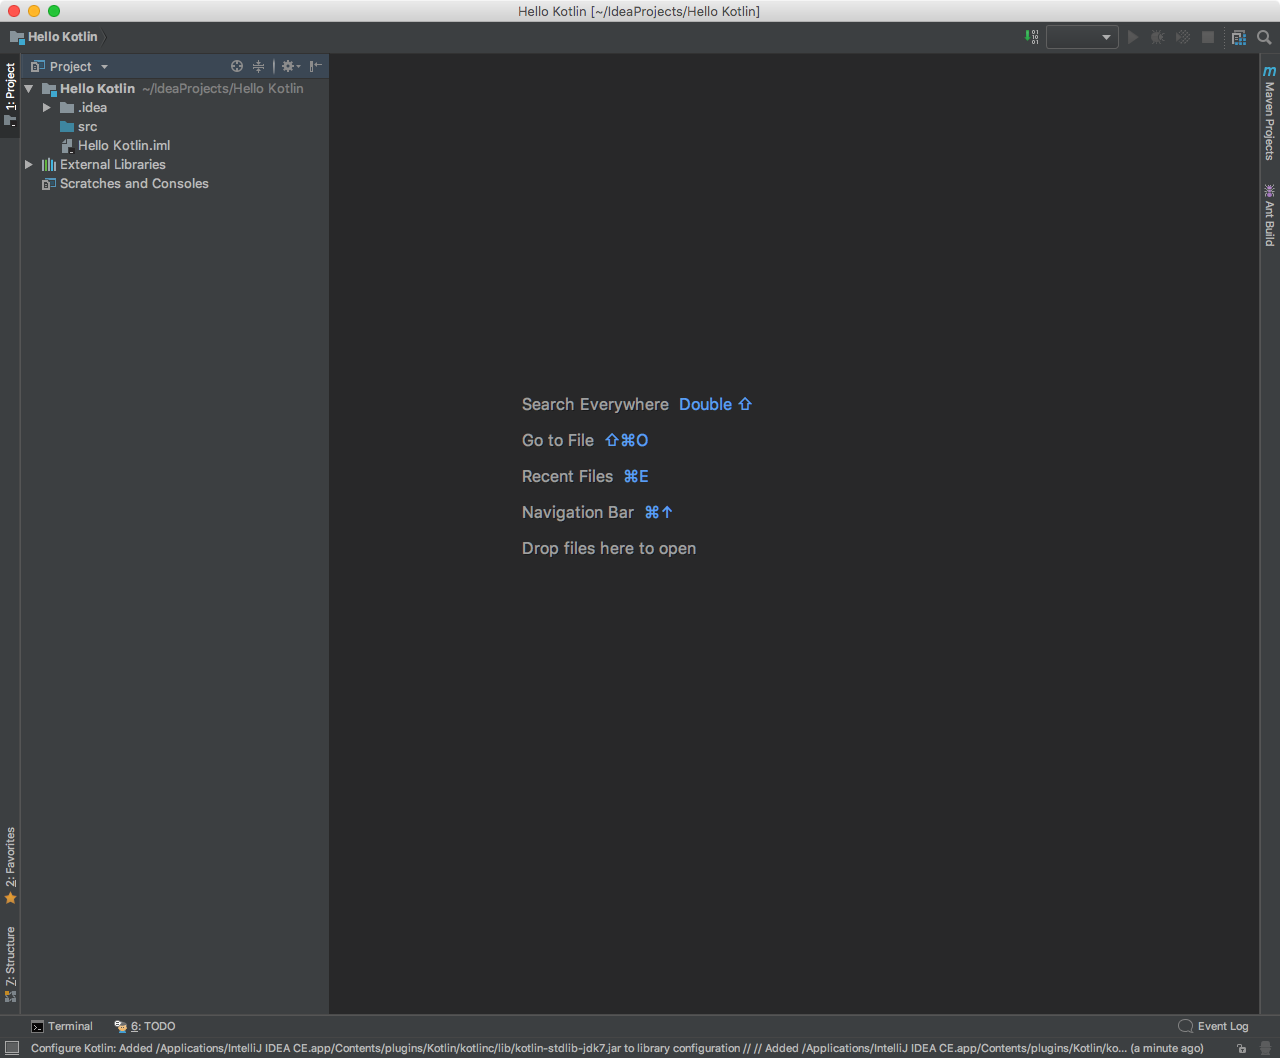1280x1058 pixels.
Task: Click the ~/IdeaProjects/Hello Kotlin path text
Action: [x=223, y=89]
